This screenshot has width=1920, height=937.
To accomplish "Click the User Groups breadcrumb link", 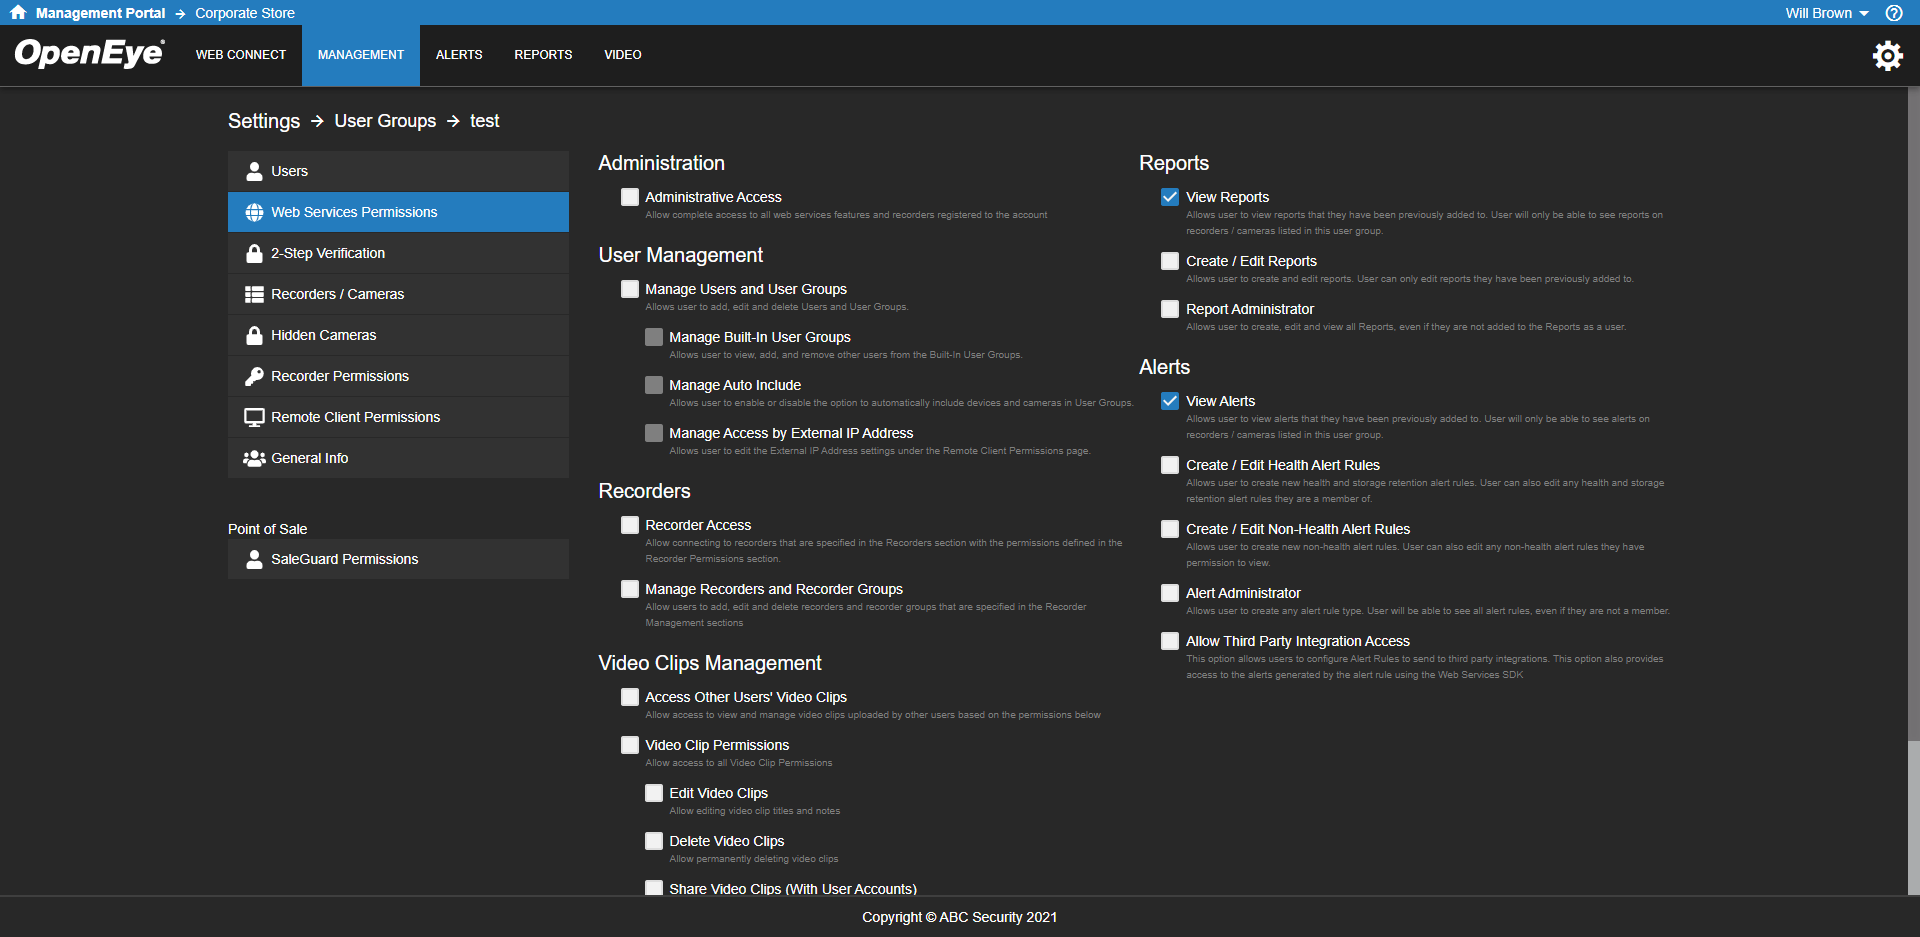I will (384, 120).
